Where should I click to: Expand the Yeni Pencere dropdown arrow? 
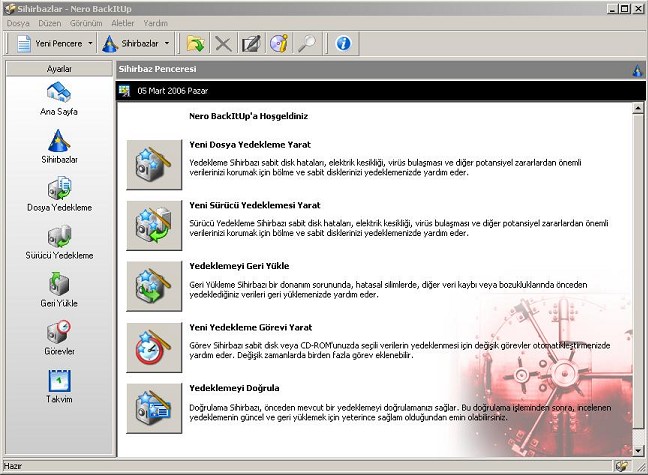(x=90, y=44)
